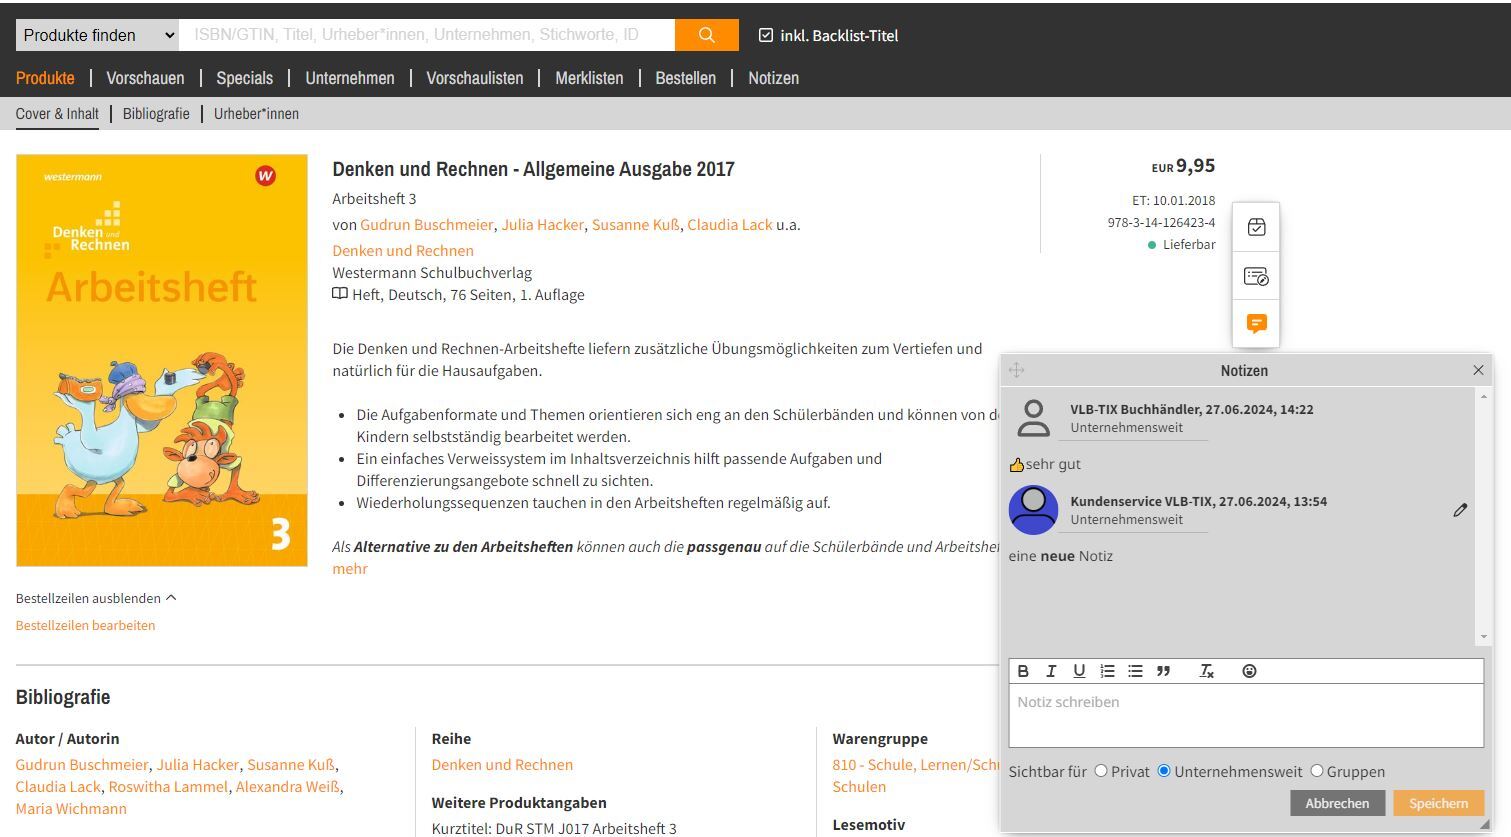Open the Vorschaulisten menu item

tap(475, 78)
